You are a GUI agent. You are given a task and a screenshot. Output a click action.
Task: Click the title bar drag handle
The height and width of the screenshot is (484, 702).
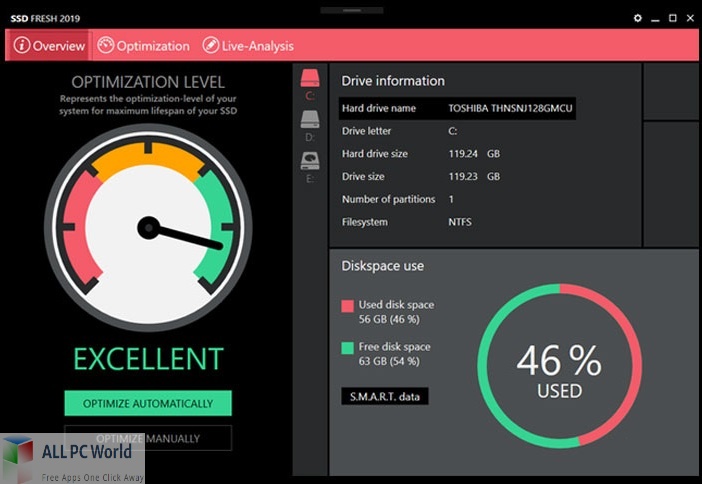click(352, 10)
